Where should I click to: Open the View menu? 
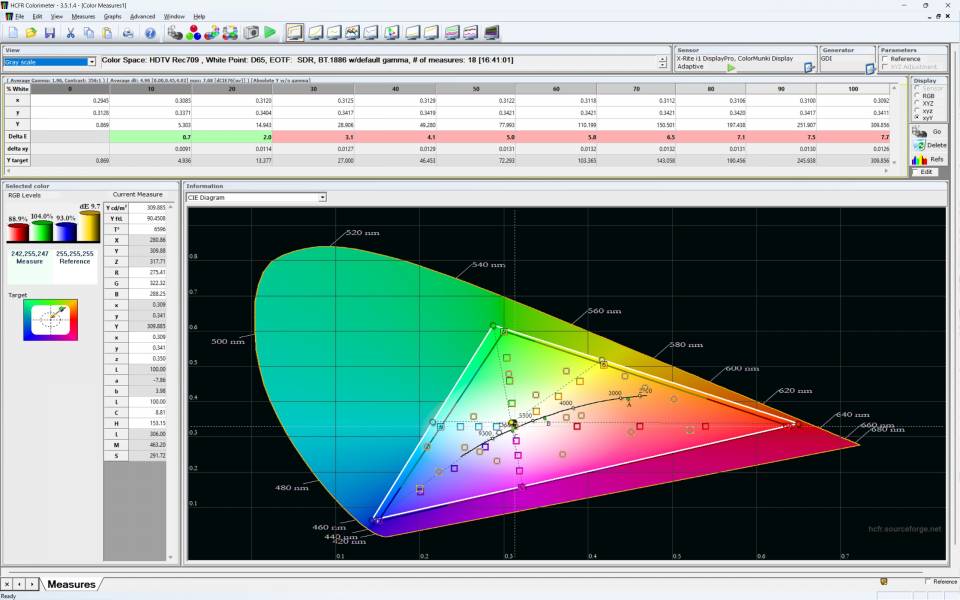57,17
